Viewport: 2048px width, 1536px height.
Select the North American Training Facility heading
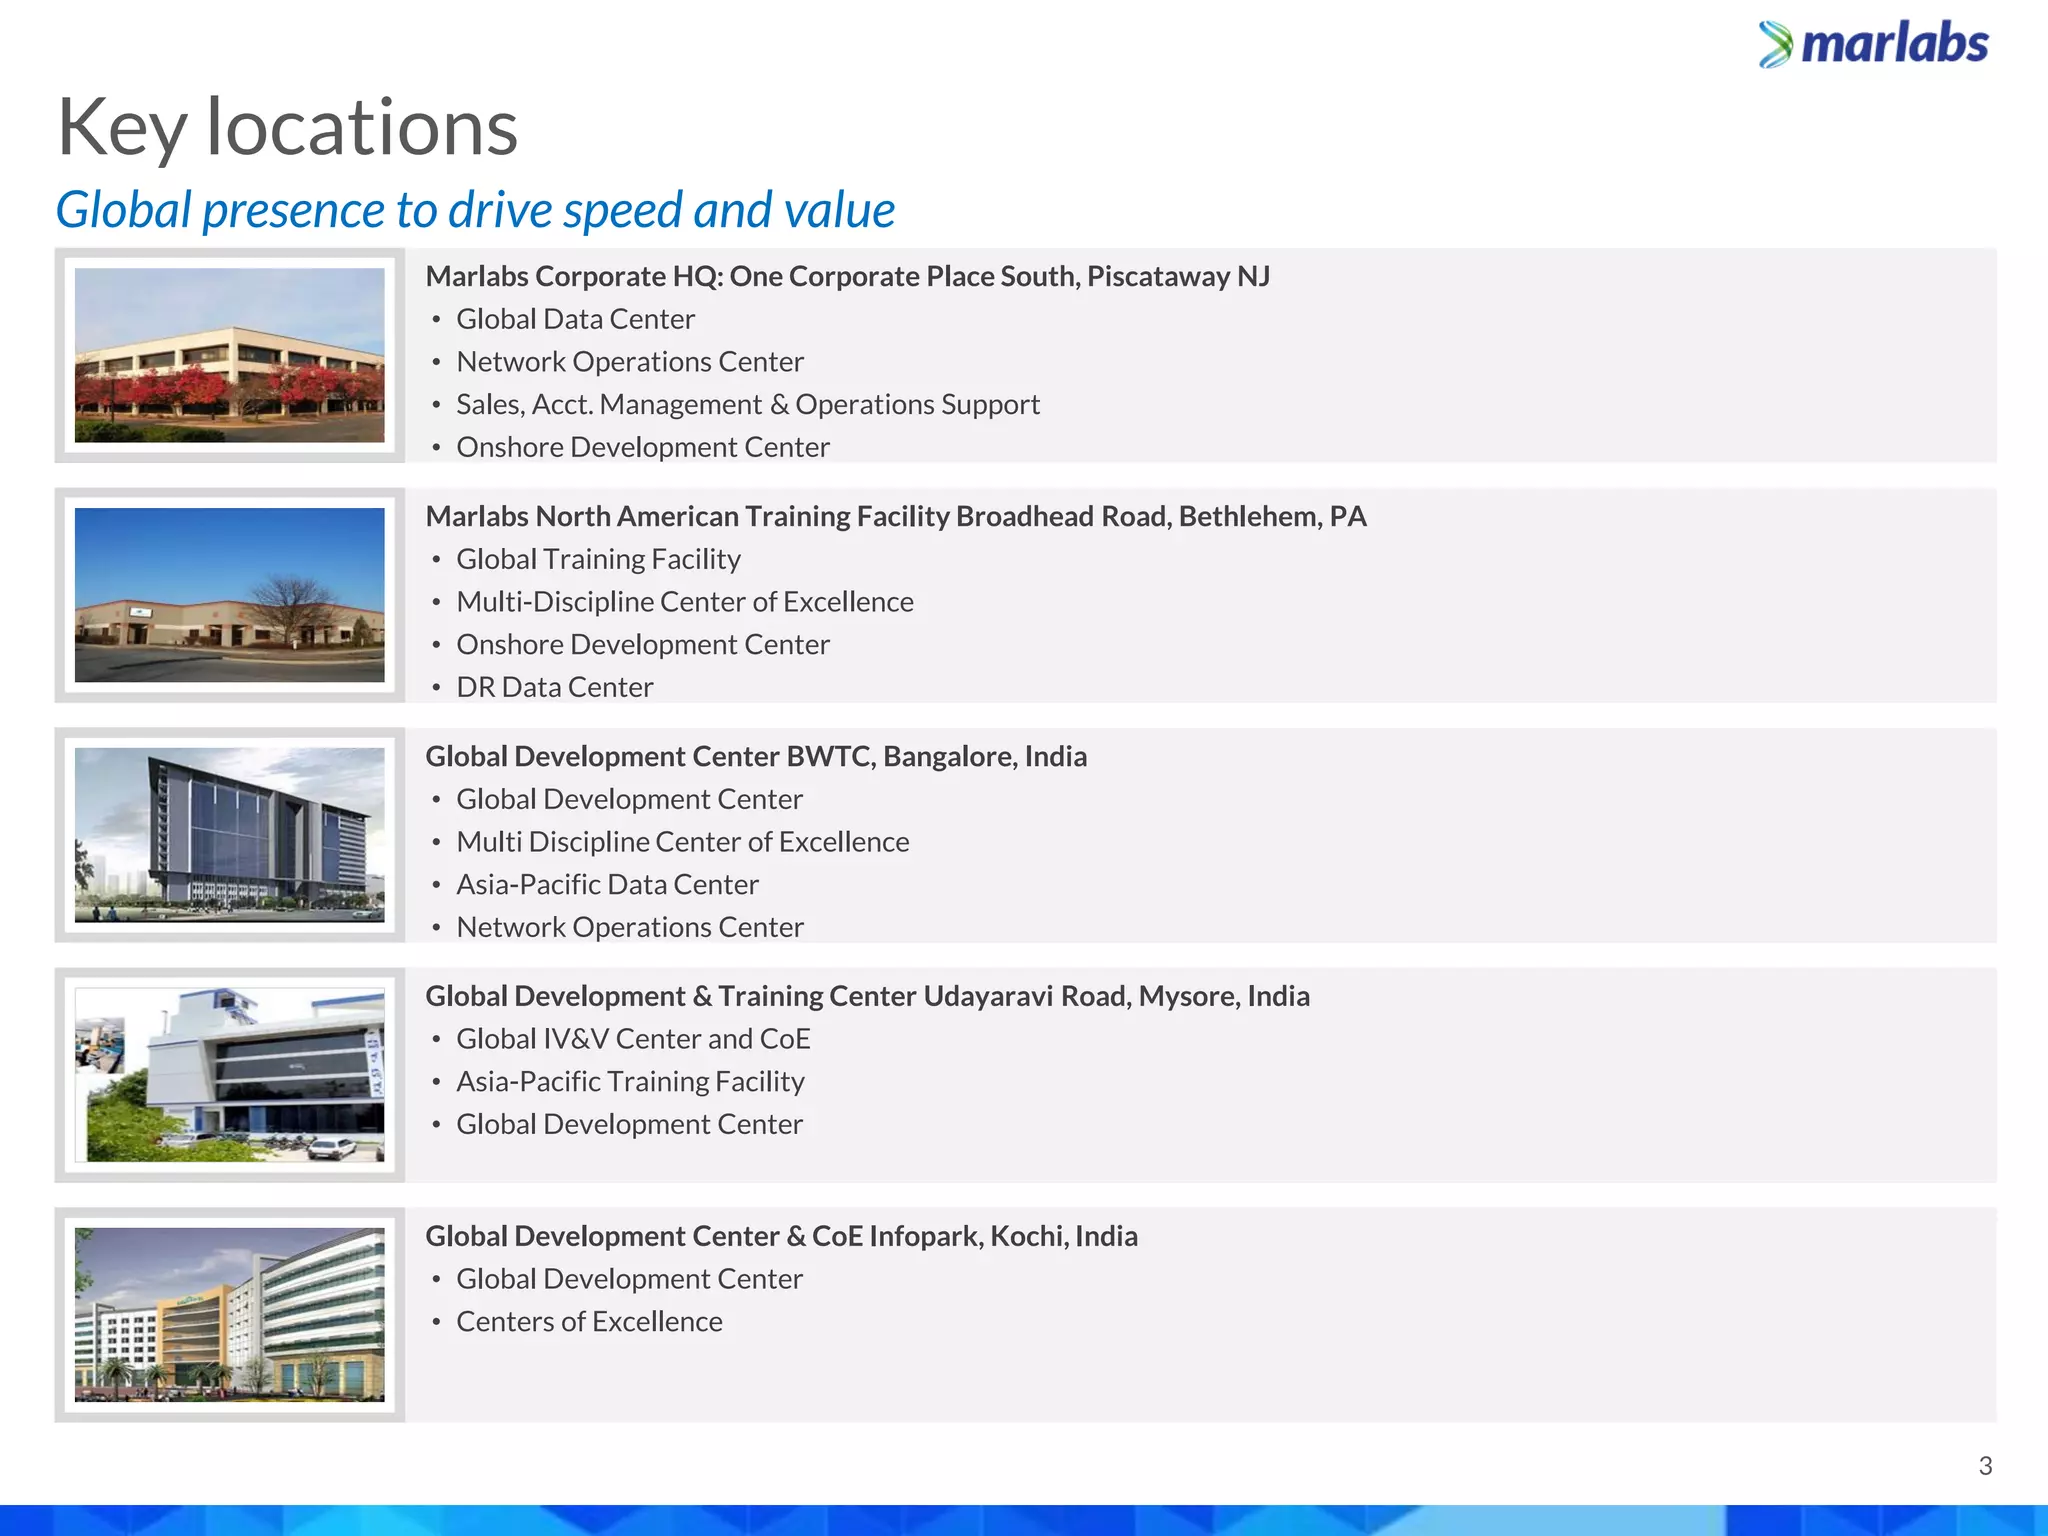[x=895, y=516]
